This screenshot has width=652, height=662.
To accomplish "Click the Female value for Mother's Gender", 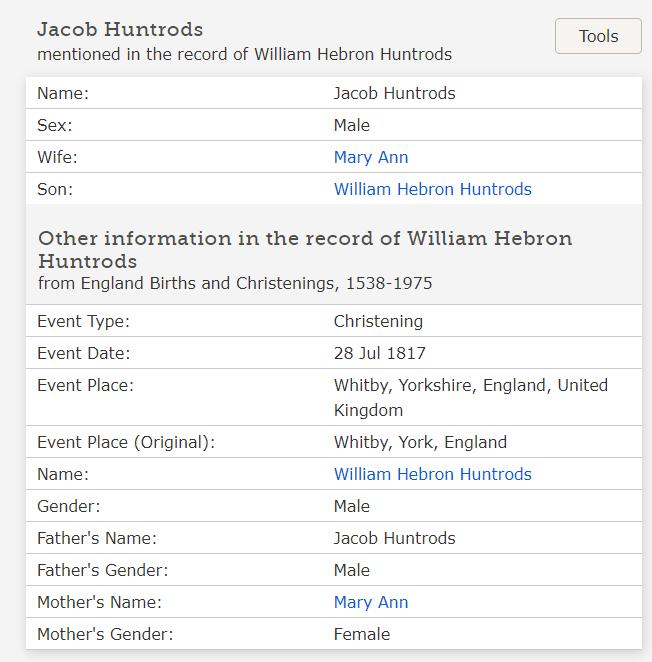I will 362,634.
